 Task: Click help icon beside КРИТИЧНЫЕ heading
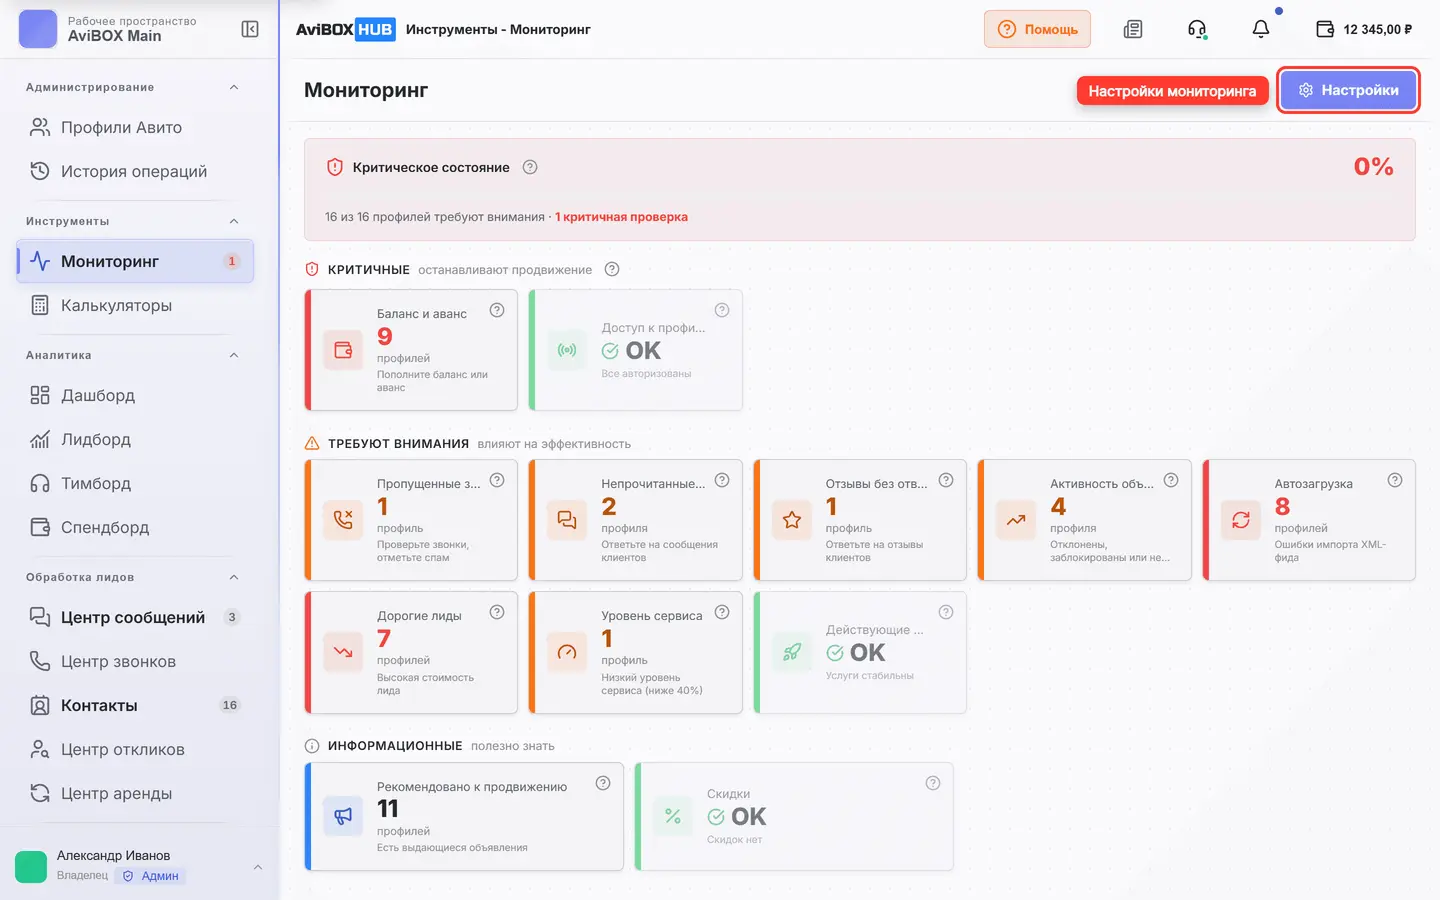click(x=612, y=269)
